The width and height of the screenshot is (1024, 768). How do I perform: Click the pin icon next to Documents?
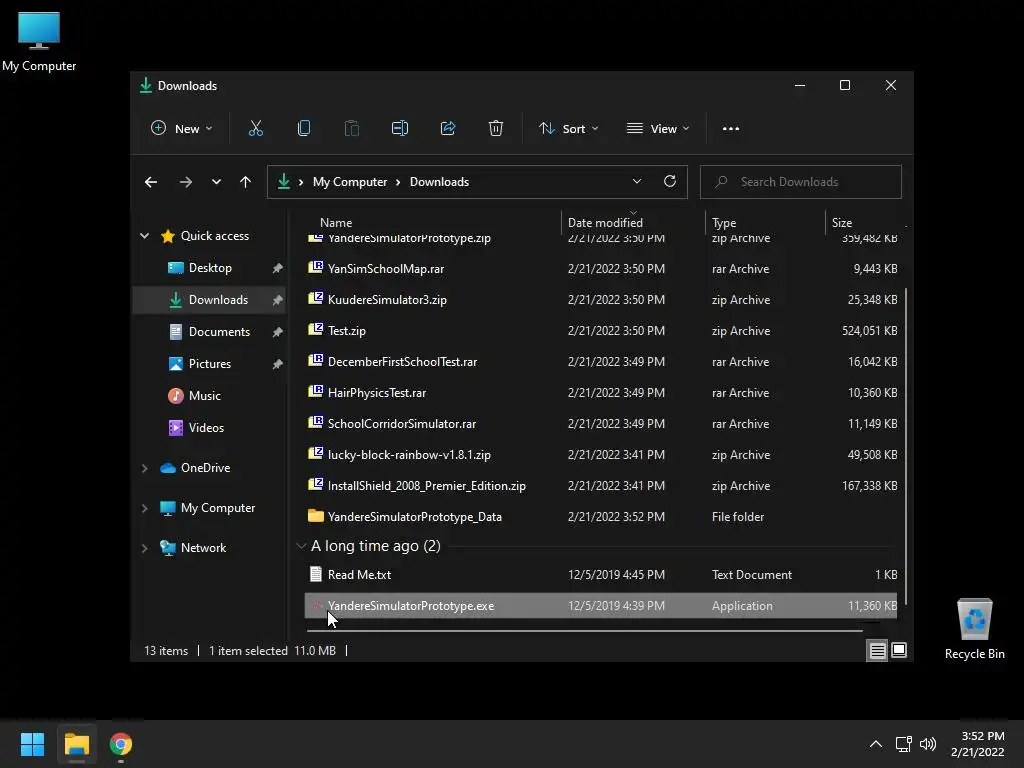pos(277,332)
